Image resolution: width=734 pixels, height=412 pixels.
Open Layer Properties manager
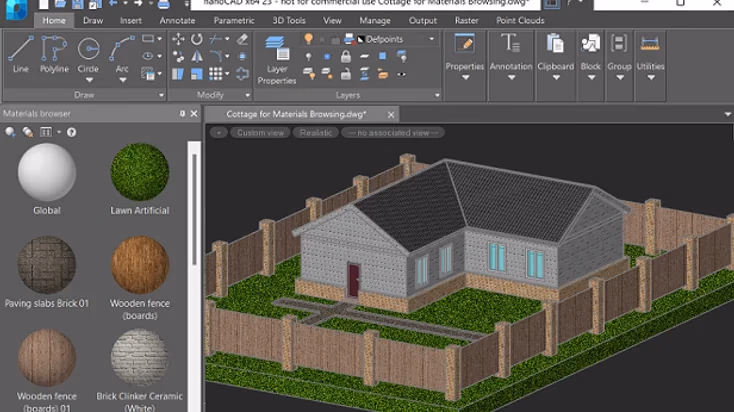[x=277, y=60]
